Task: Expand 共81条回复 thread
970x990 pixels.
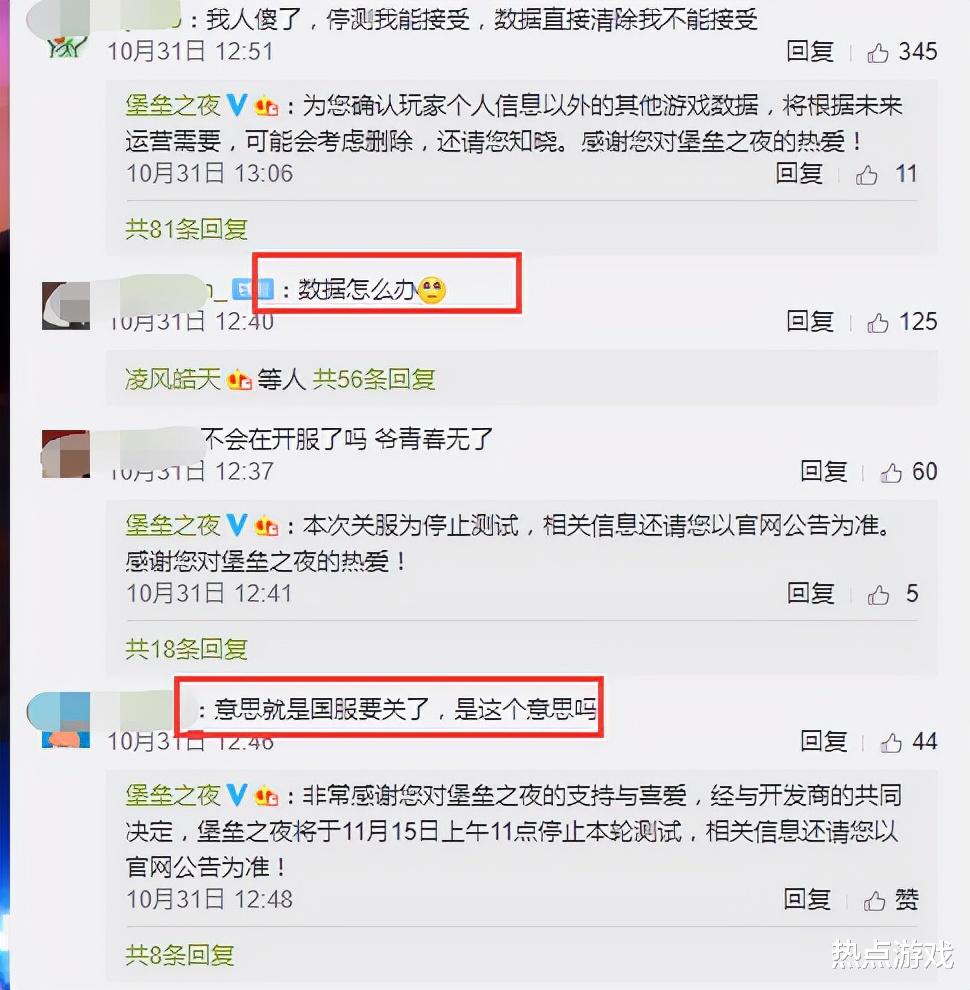Action: 186,229
